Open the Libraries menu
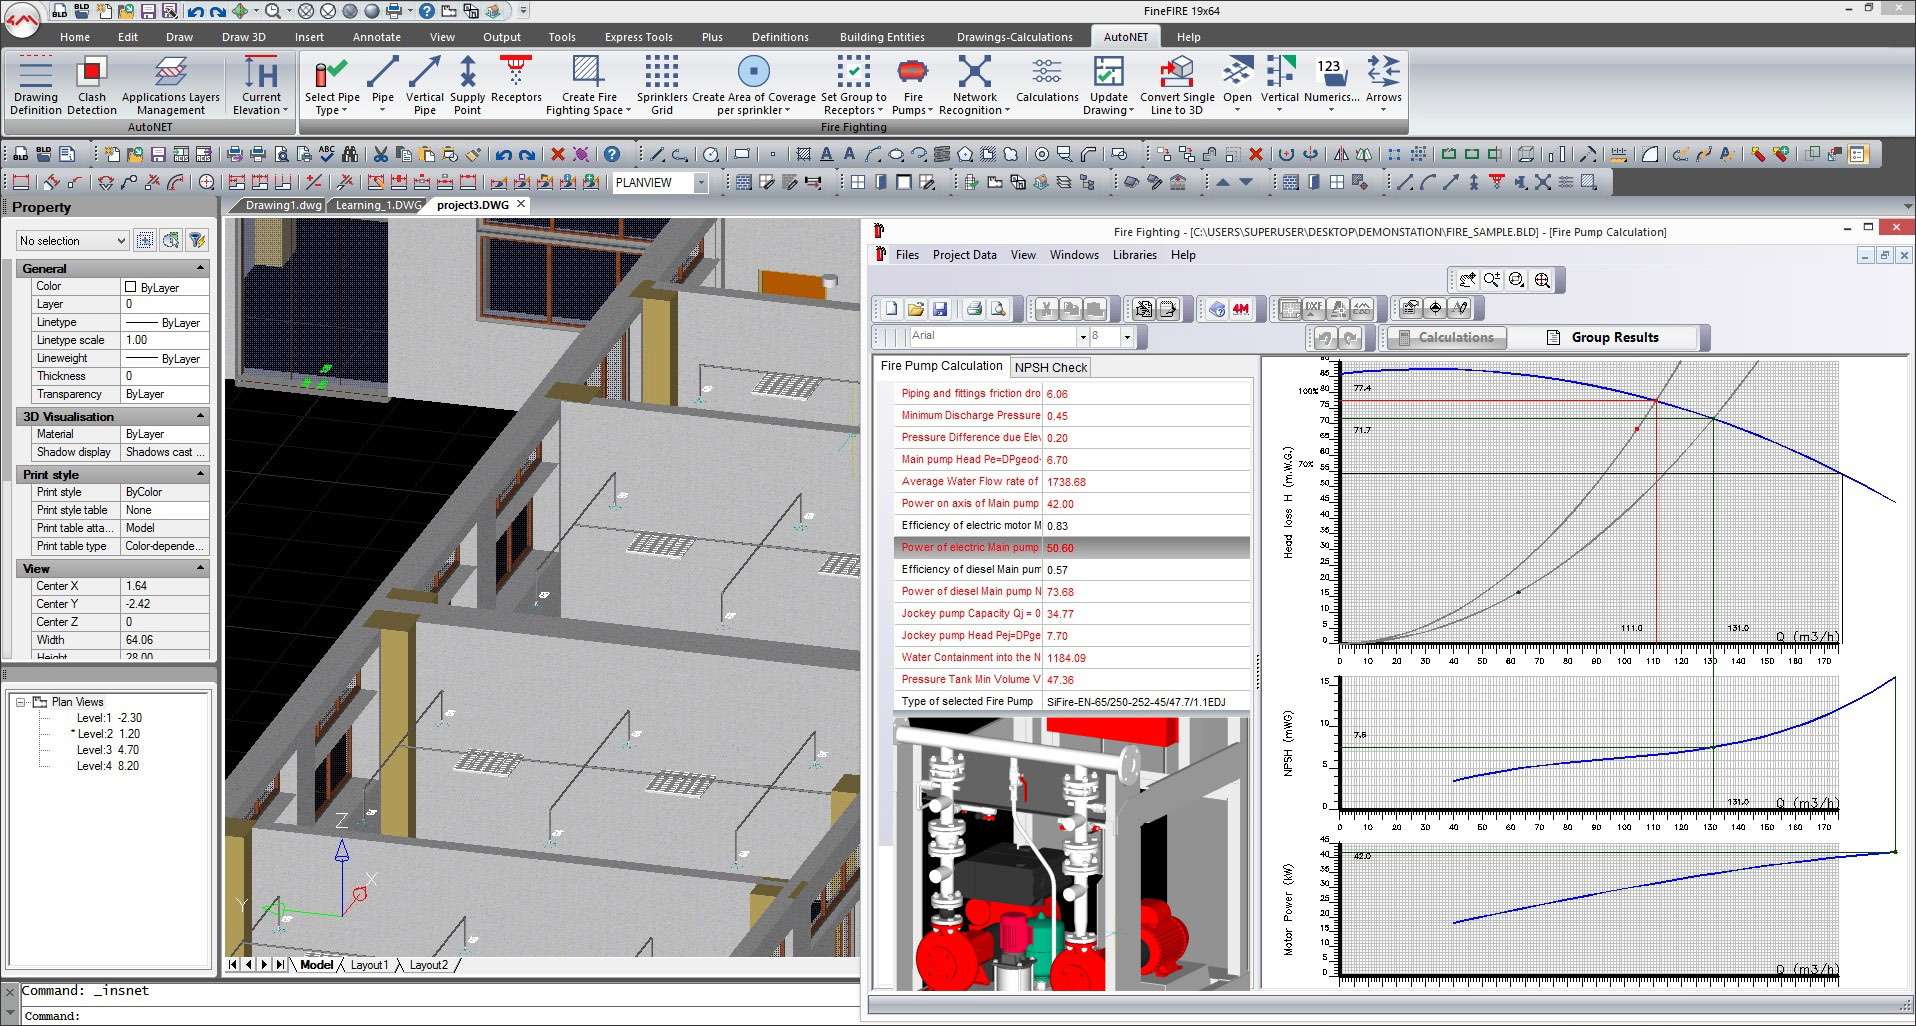 coord(1134,255)
